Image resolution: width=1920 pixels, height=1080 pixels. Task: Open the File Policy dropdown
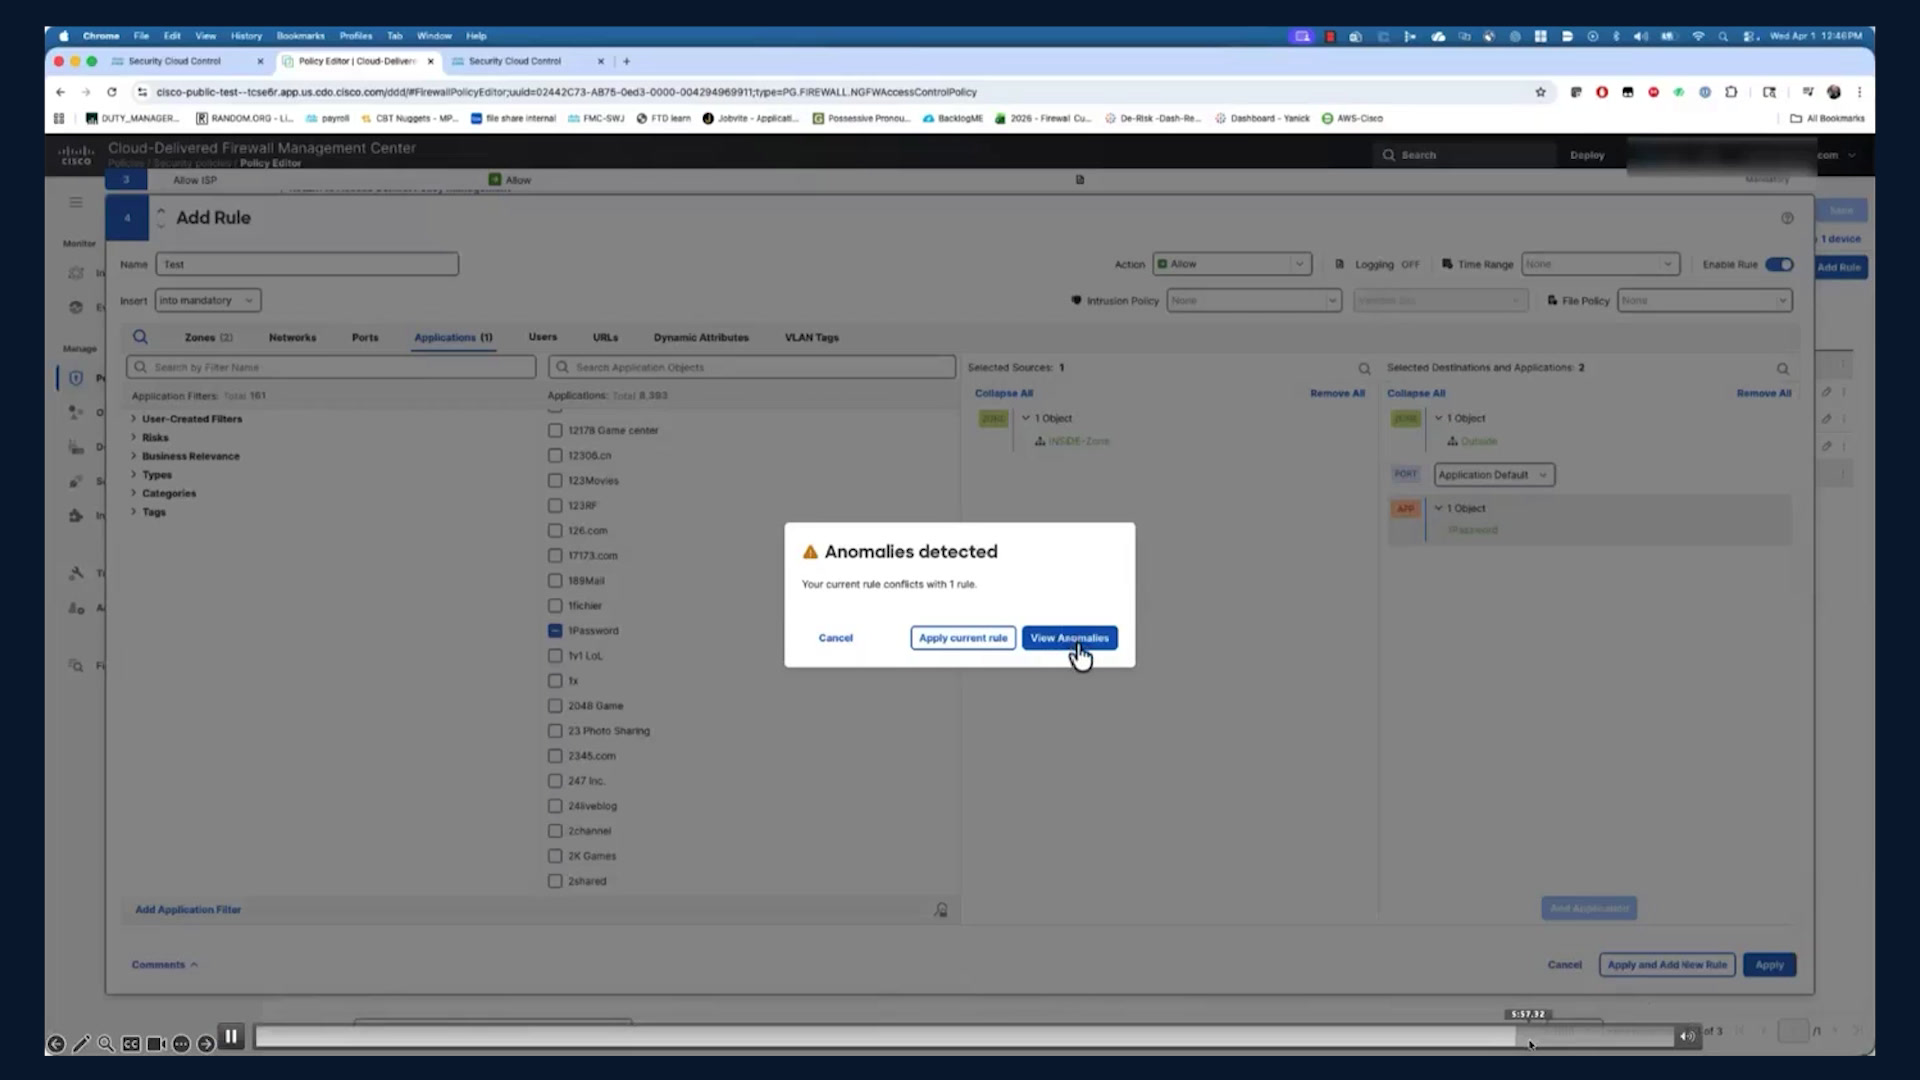point(1705,300)
